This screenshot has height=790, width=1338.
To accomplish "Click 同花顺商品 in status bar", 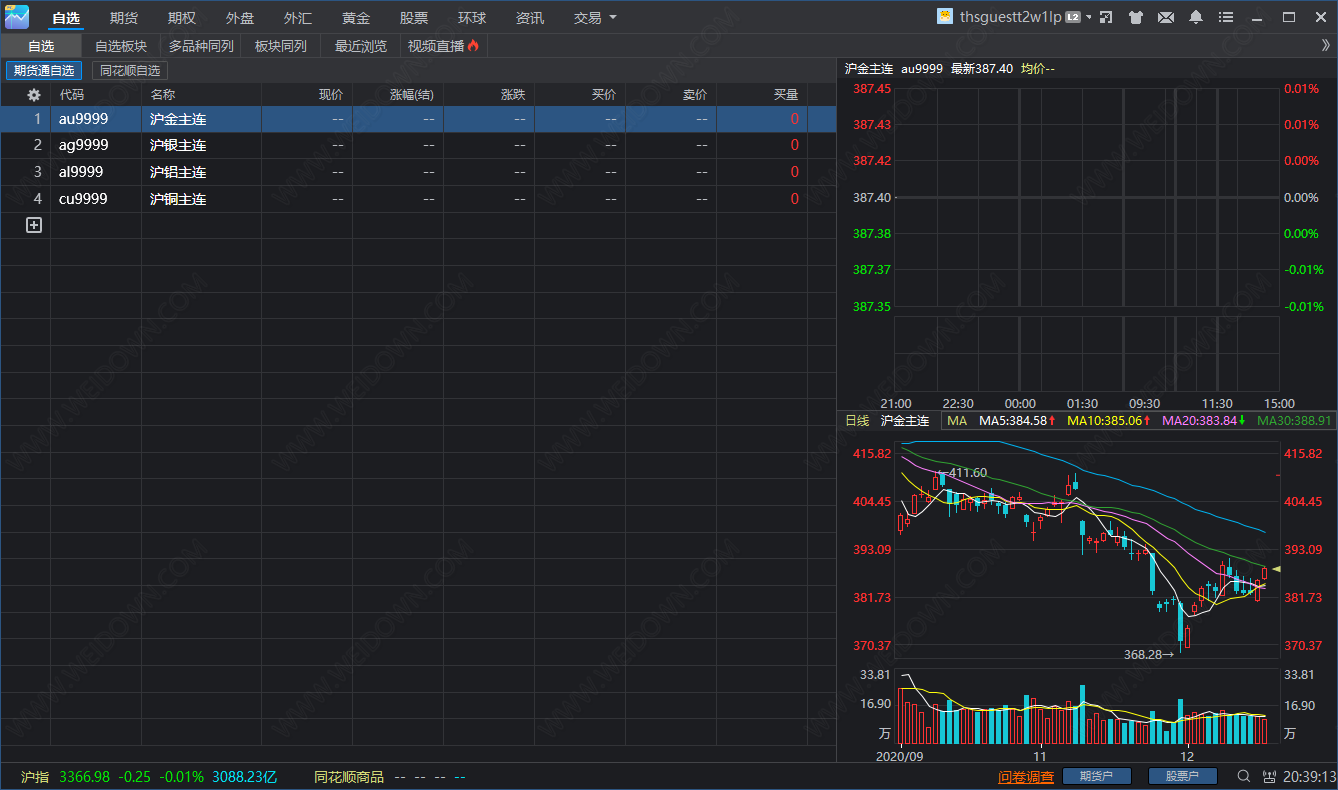I will pyautogui.click(x=349, y=777).
